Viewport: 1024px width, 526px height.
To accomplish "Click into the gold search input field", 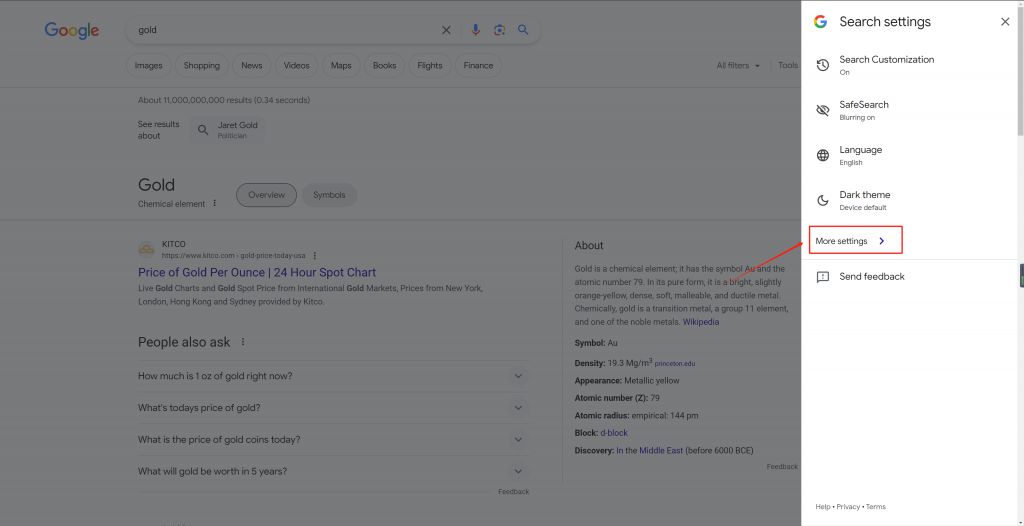I will point(285,30).
